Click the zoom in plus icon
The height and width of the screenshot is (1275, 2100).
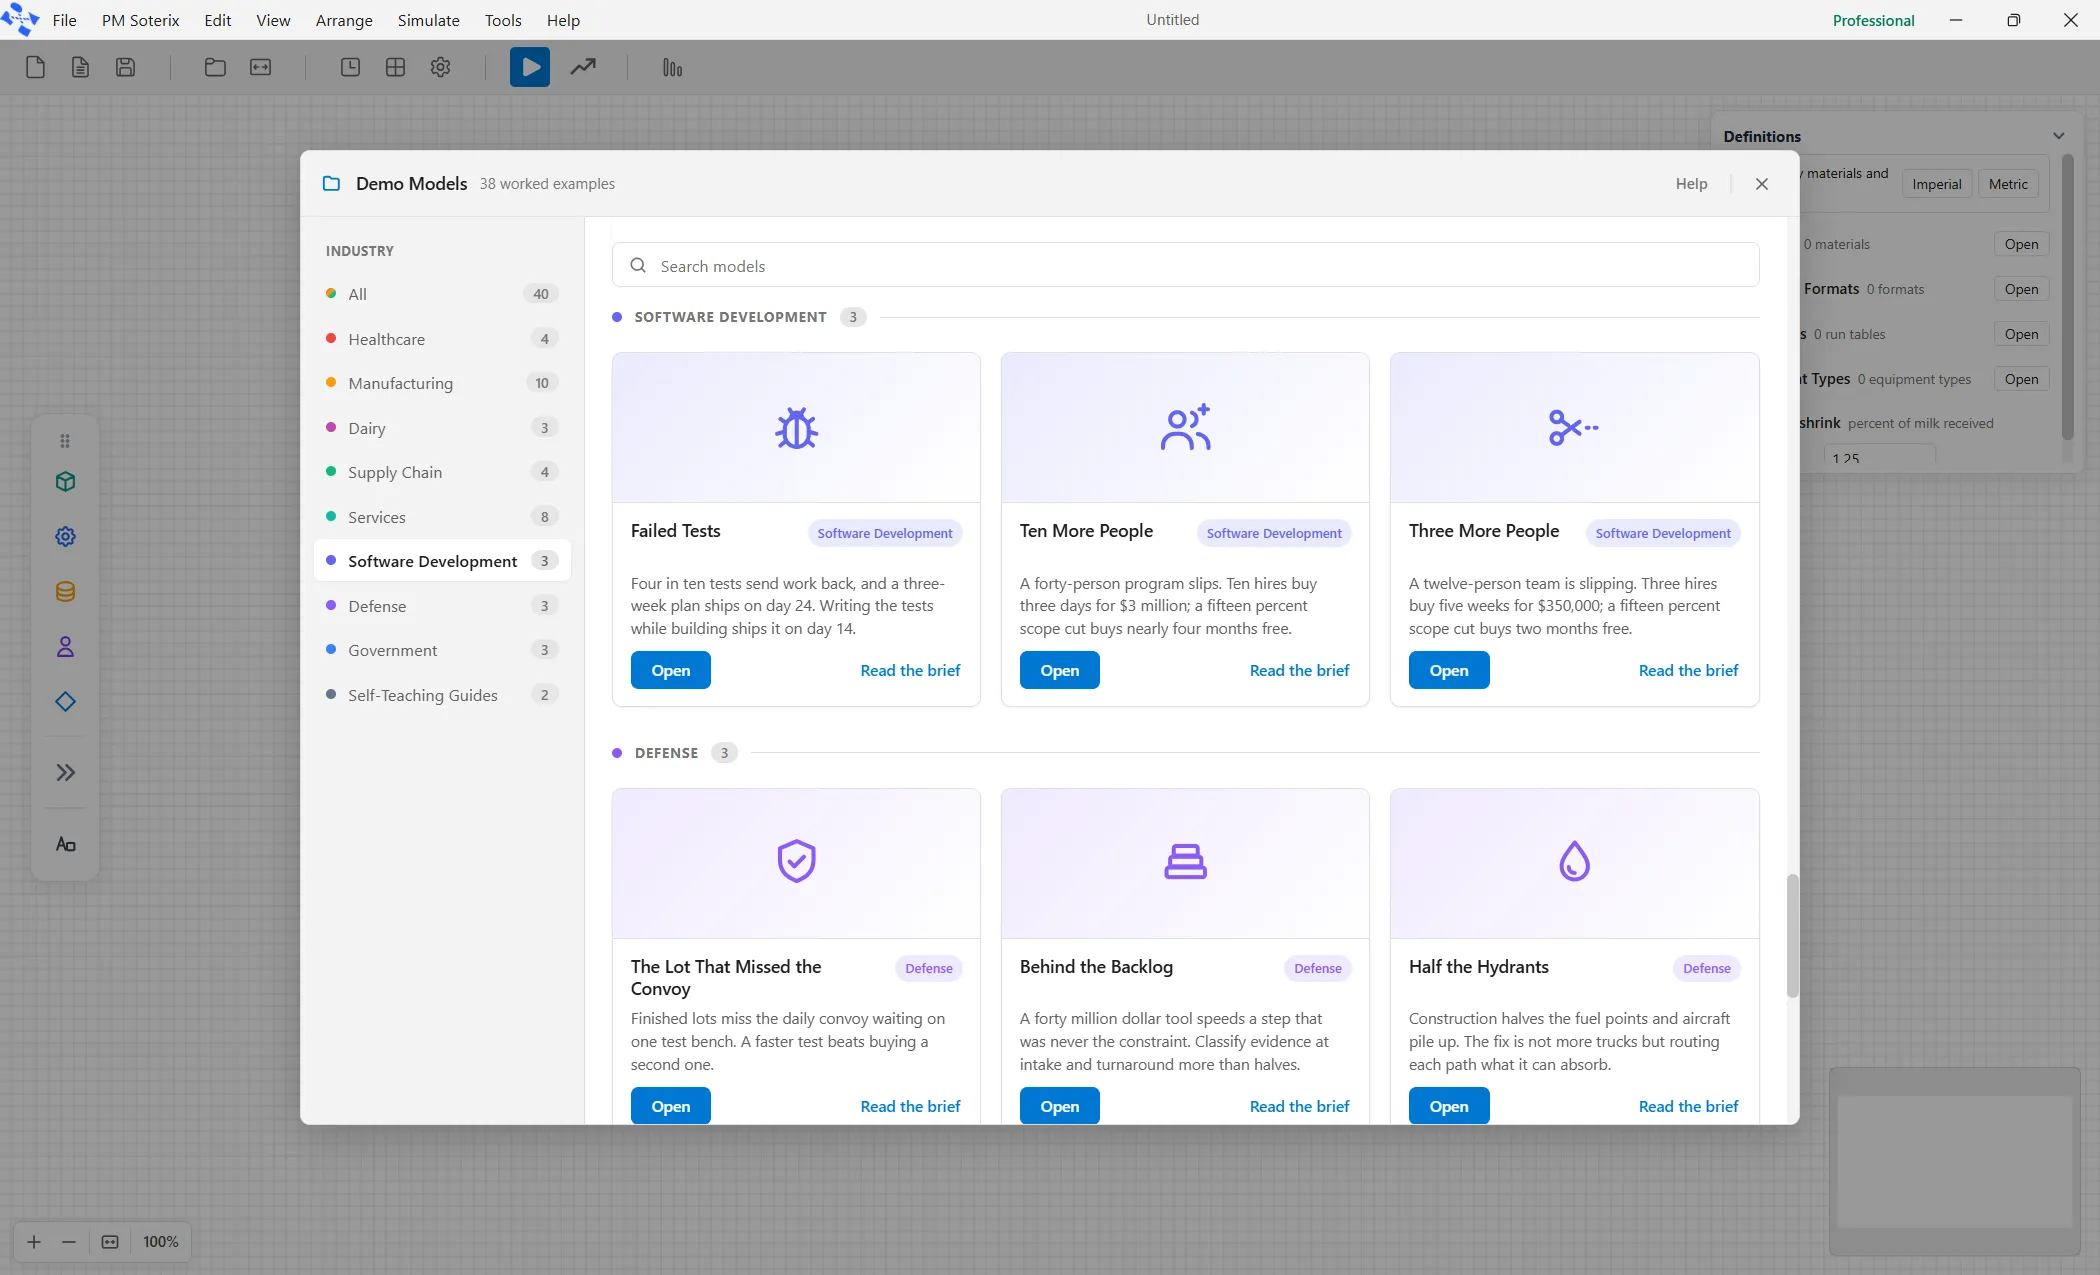click(34, 1242)
